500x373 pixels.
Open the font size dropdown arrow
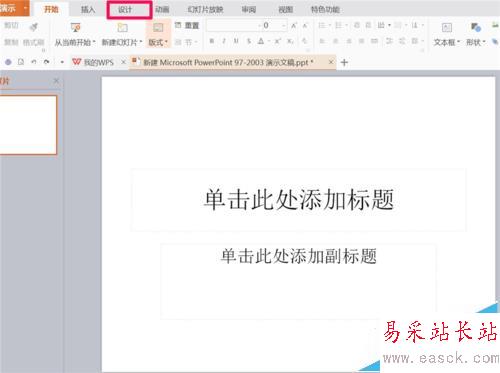[x=284, y=25]
